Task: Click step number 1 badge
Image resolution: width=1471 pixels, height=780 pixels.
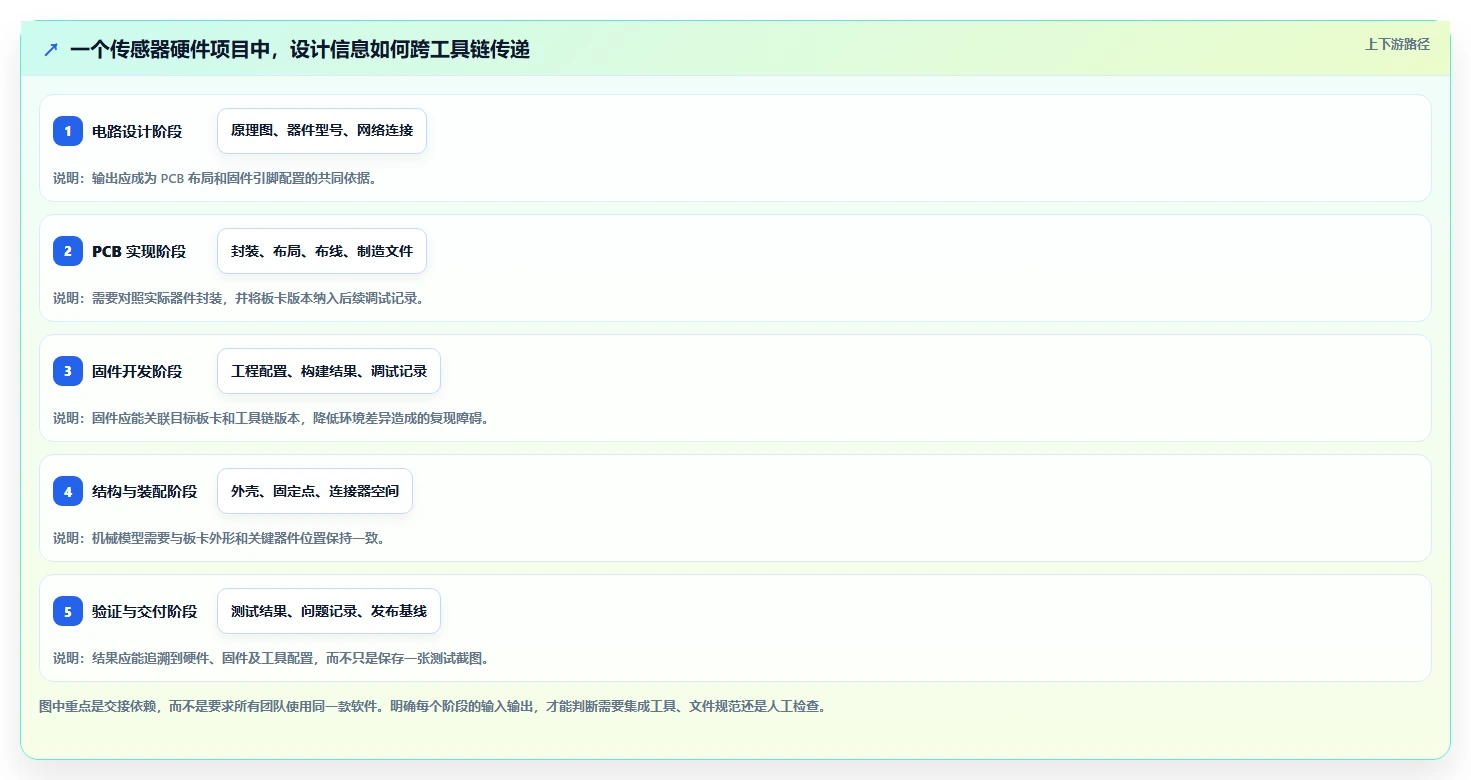Action: [x=68, y=131]
